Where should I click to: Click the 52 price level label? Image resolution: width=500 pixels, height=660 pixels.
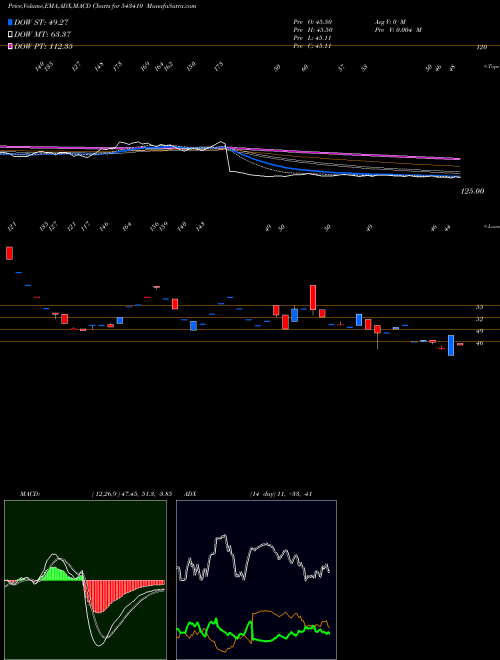click(x=479, y=319)
